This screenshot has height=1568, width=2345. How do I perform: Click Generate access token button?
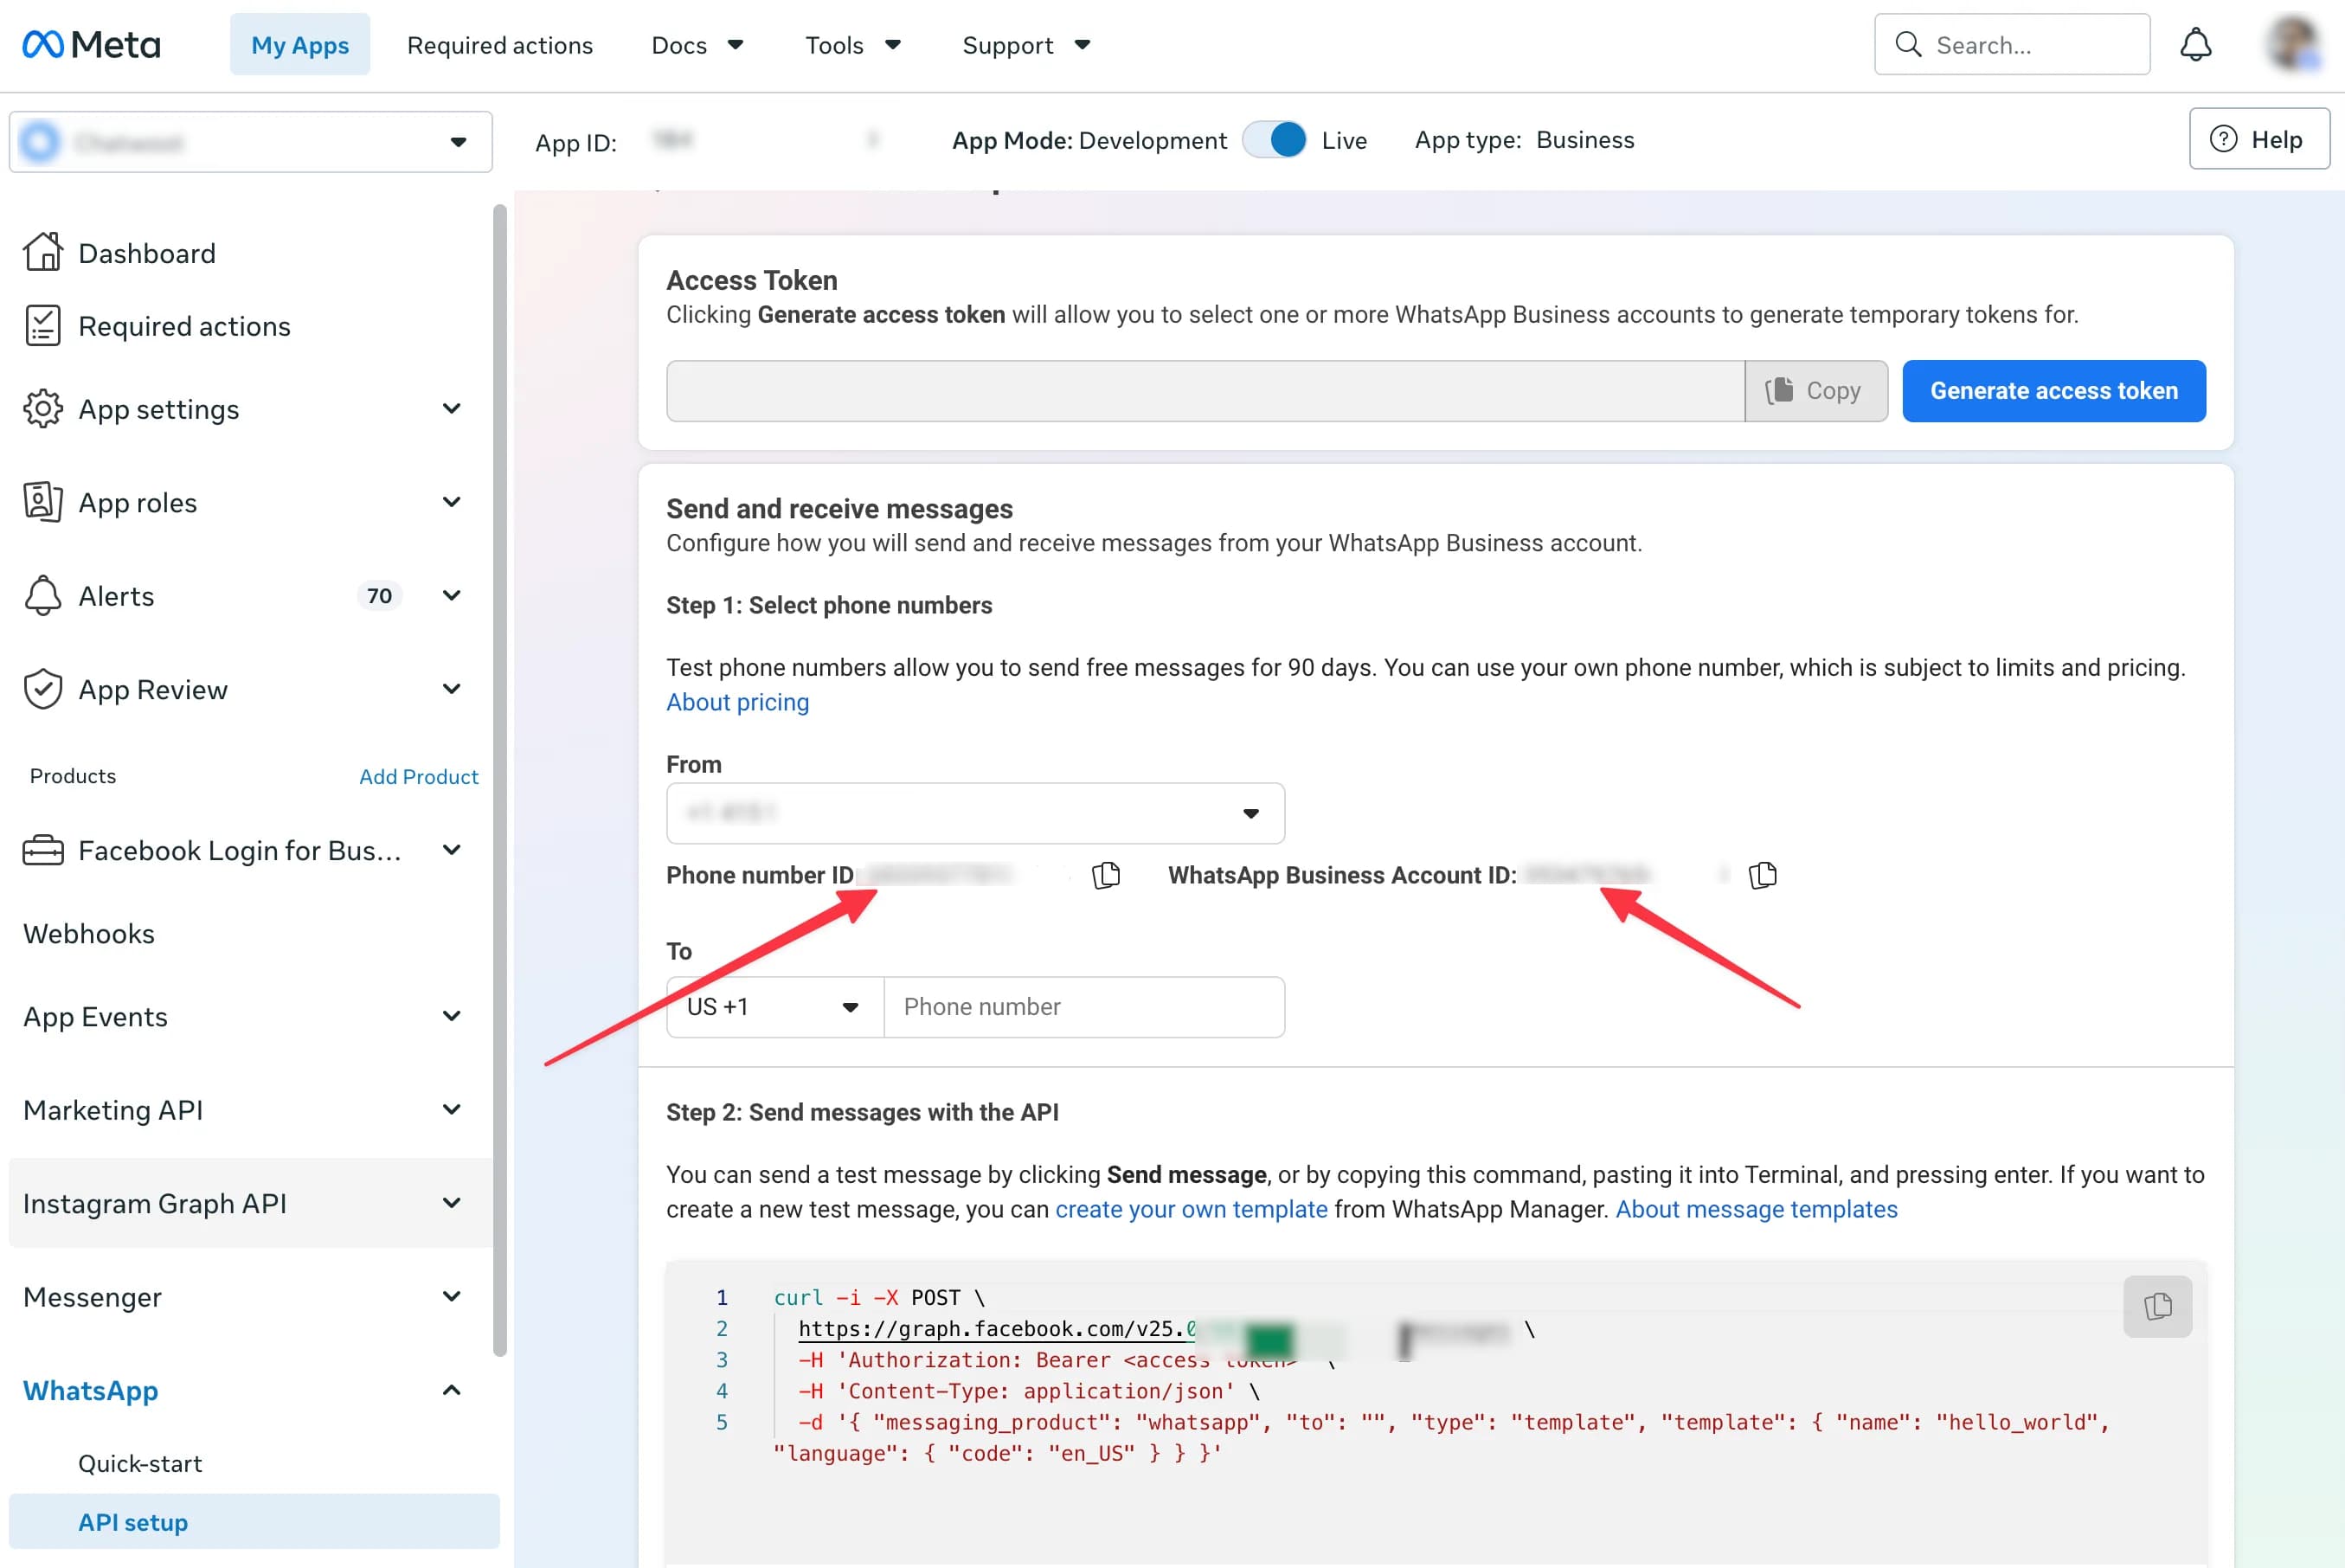(x=2054, y=391)
